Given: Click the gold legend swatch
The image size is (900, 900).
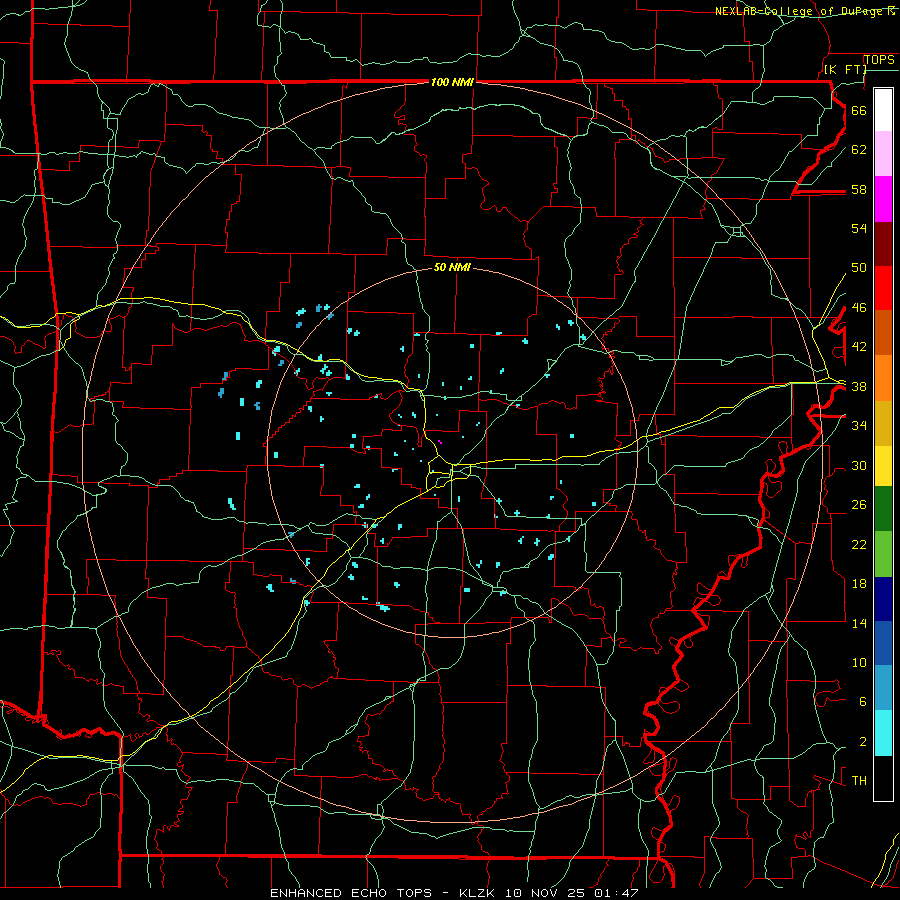Looking at the screenshot, I should click(x=883, y=424).
